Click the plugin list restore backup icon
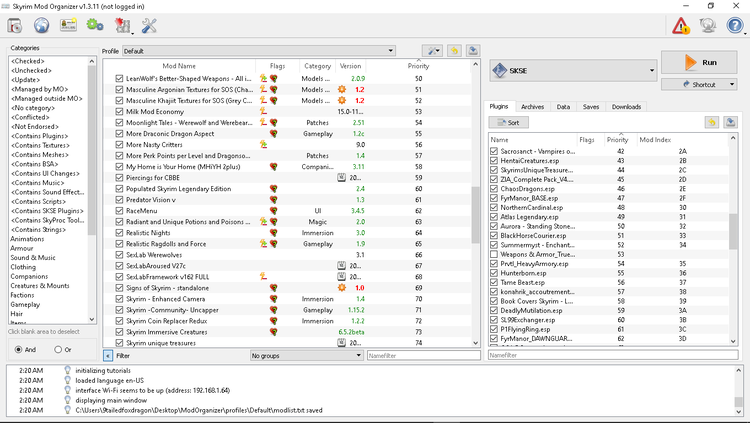 (x=712, y=122)
